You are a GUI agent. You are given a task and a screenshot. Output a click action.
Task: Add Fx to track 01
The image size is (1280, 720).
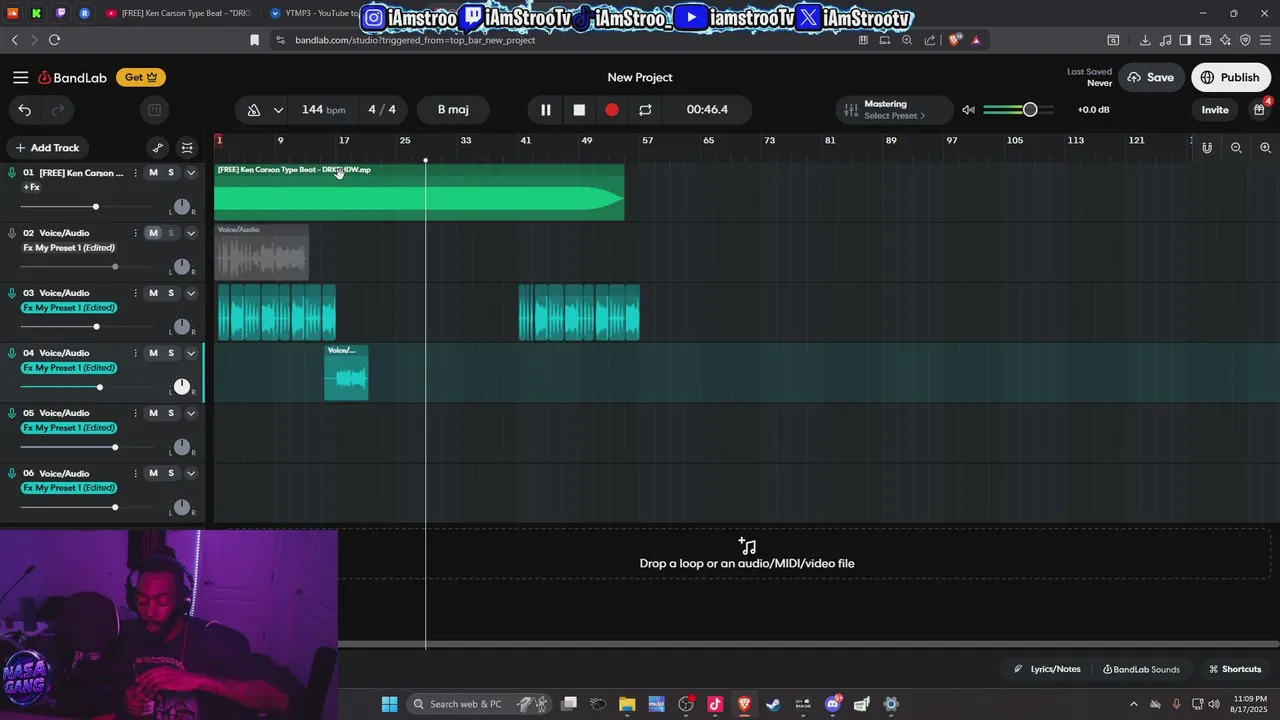pos(32,187)
